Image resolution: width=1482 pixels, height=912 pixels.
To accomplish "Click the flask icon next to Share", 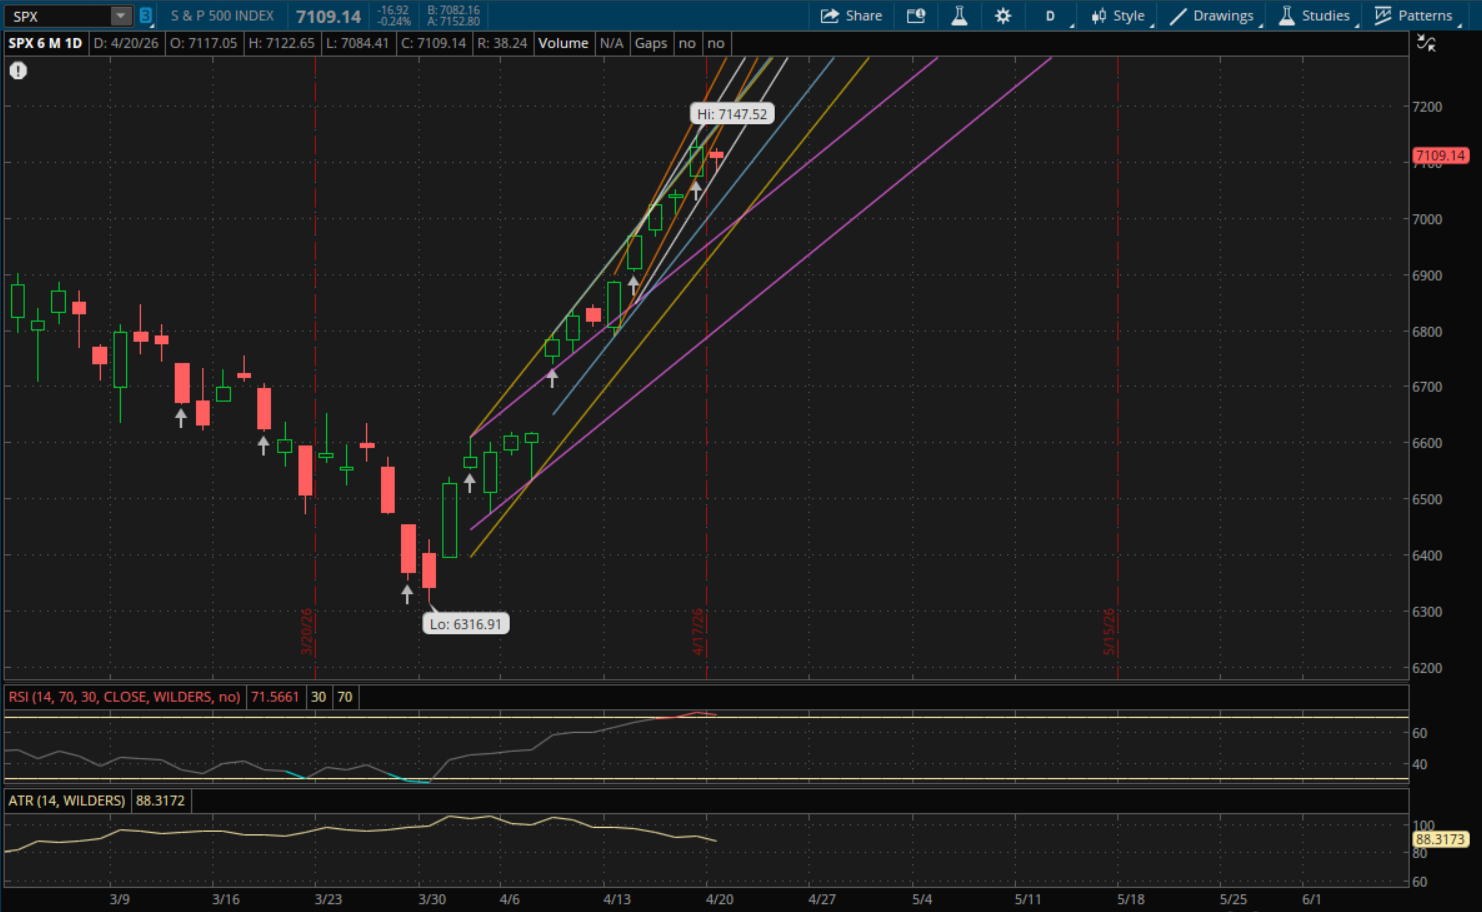I will point(959,16).
